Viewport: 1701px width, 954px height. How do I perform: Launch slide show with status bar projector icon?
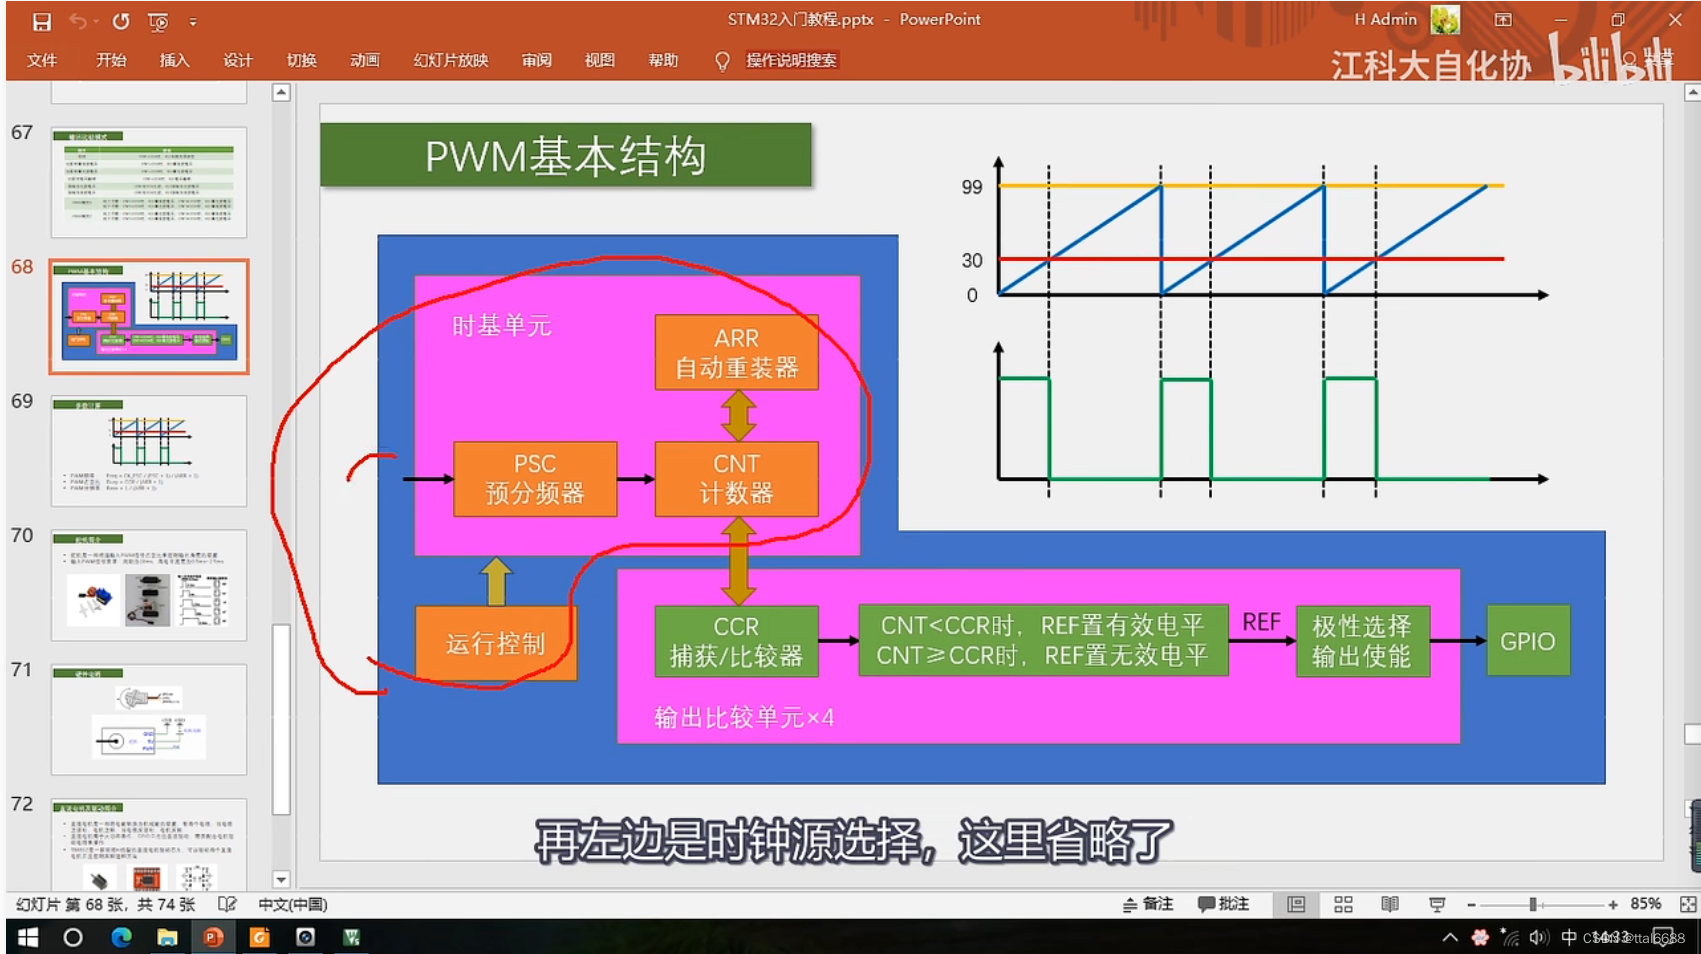tap(1436, 904)
